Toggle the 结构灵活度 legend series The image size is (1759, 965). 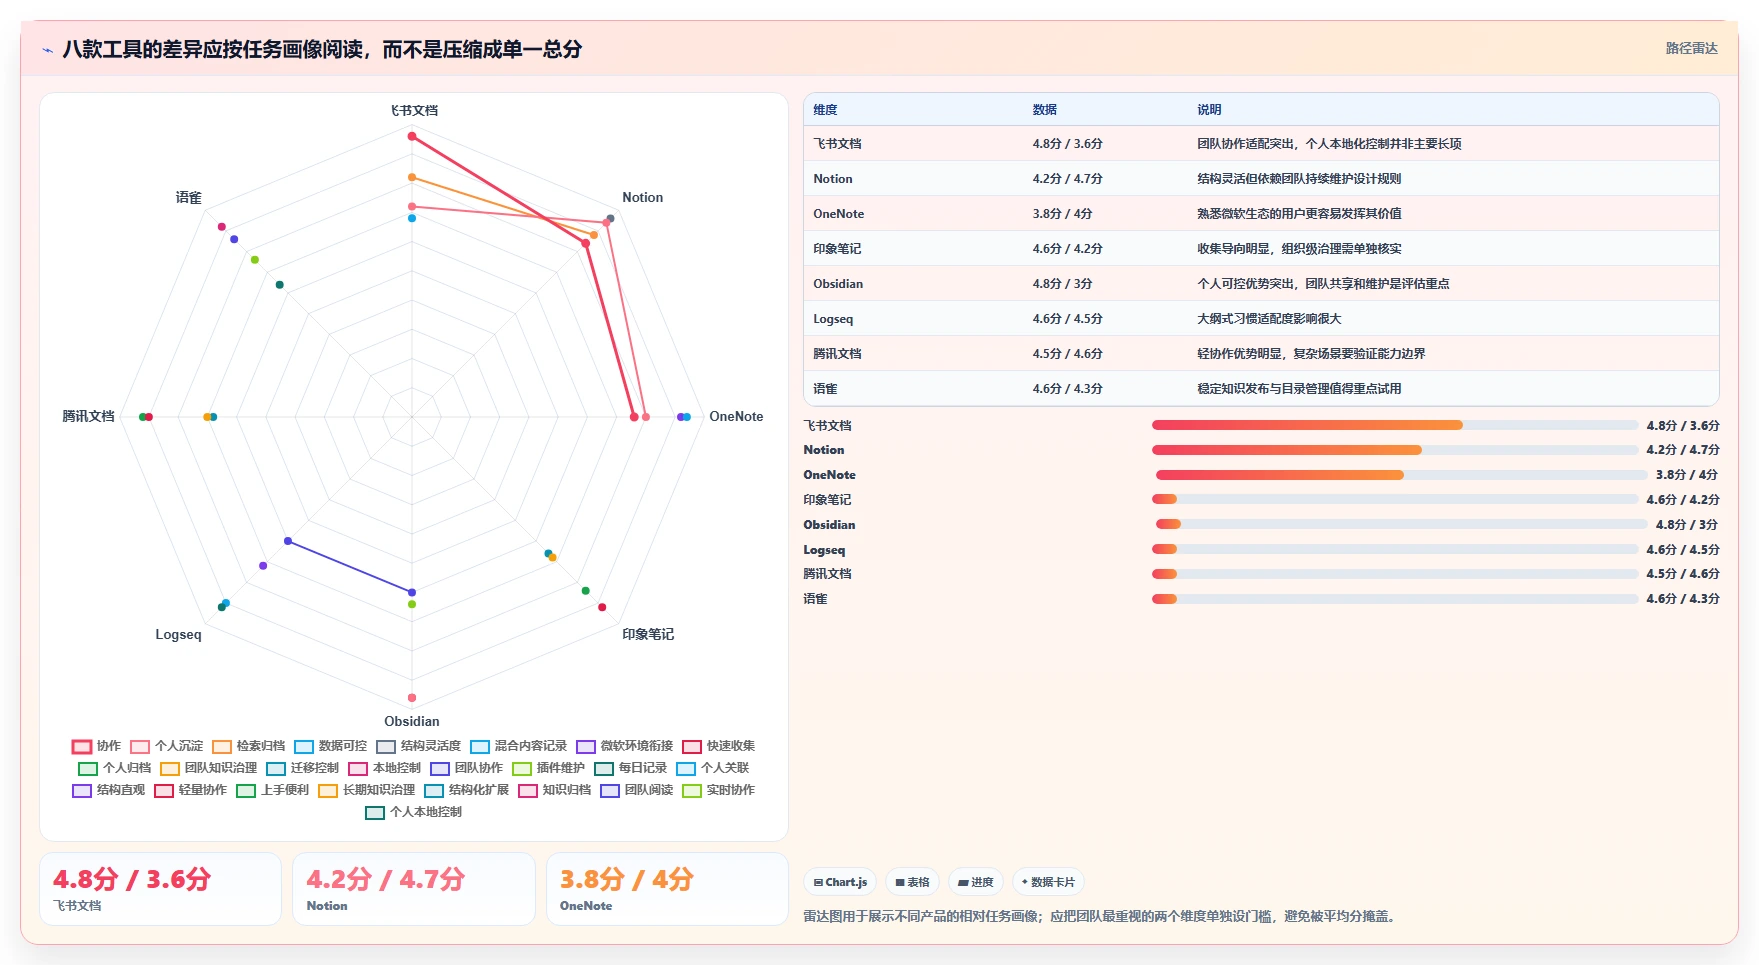[x=418, y=746]
